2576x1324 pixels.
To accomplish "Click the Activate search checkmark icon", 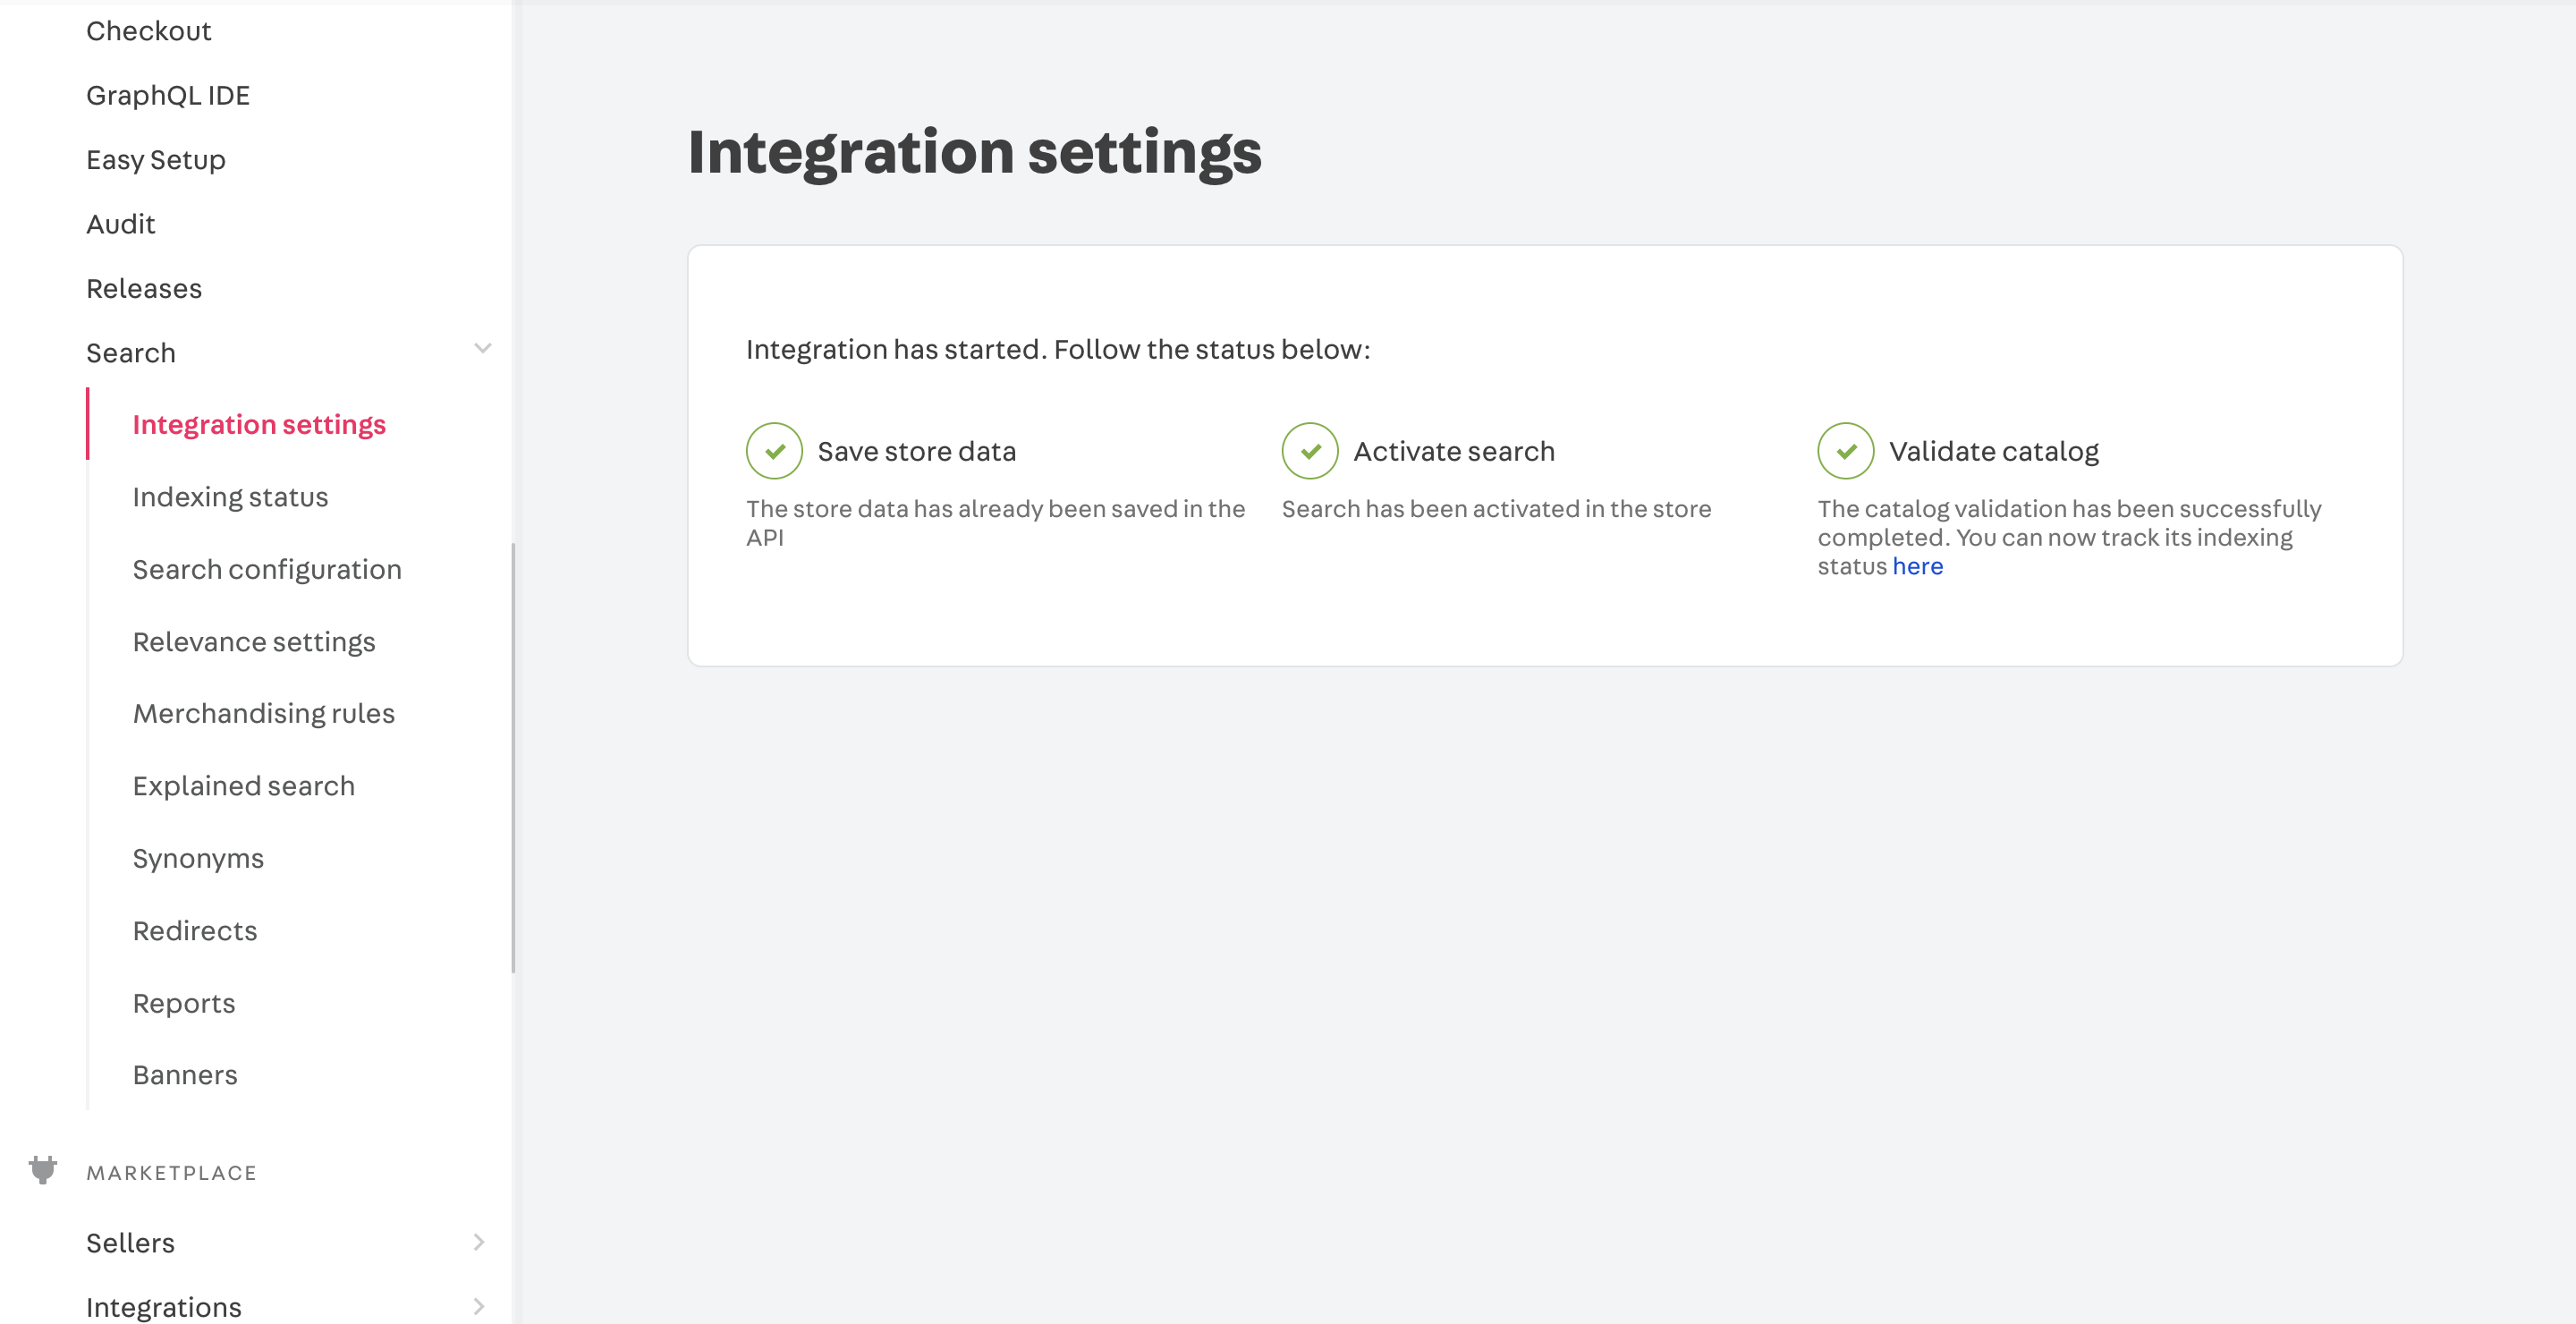I will [x=1310, y=451].
